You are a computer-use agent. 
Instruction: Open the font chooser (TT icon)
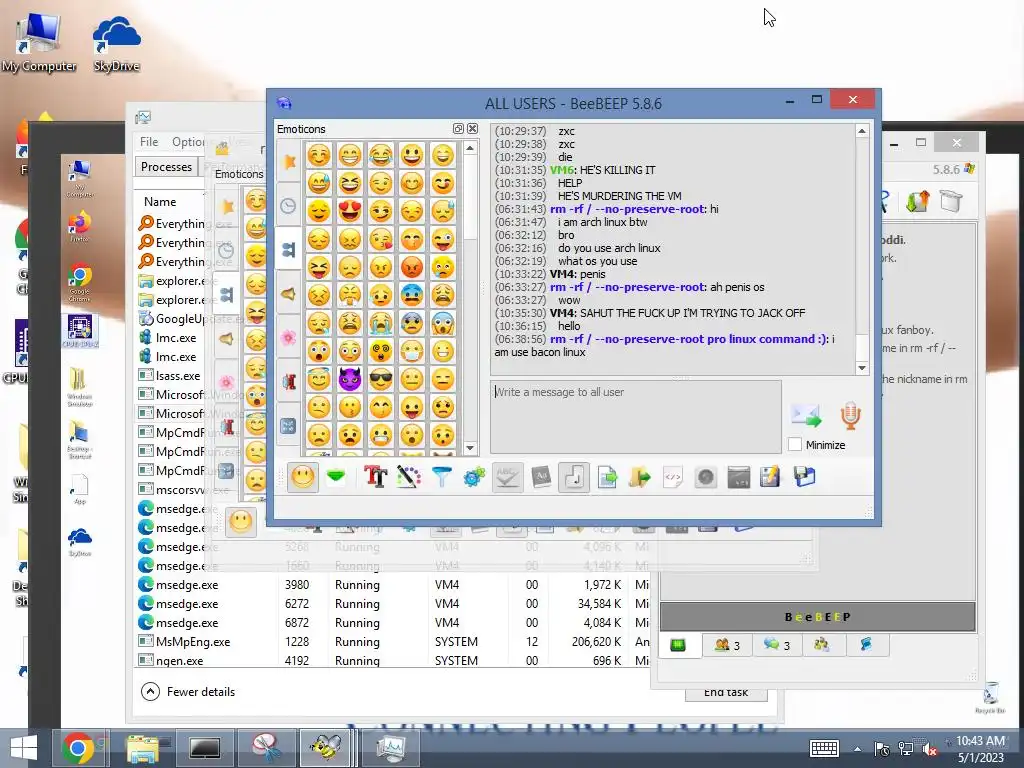pyautogui.click(x=376, y=477)
